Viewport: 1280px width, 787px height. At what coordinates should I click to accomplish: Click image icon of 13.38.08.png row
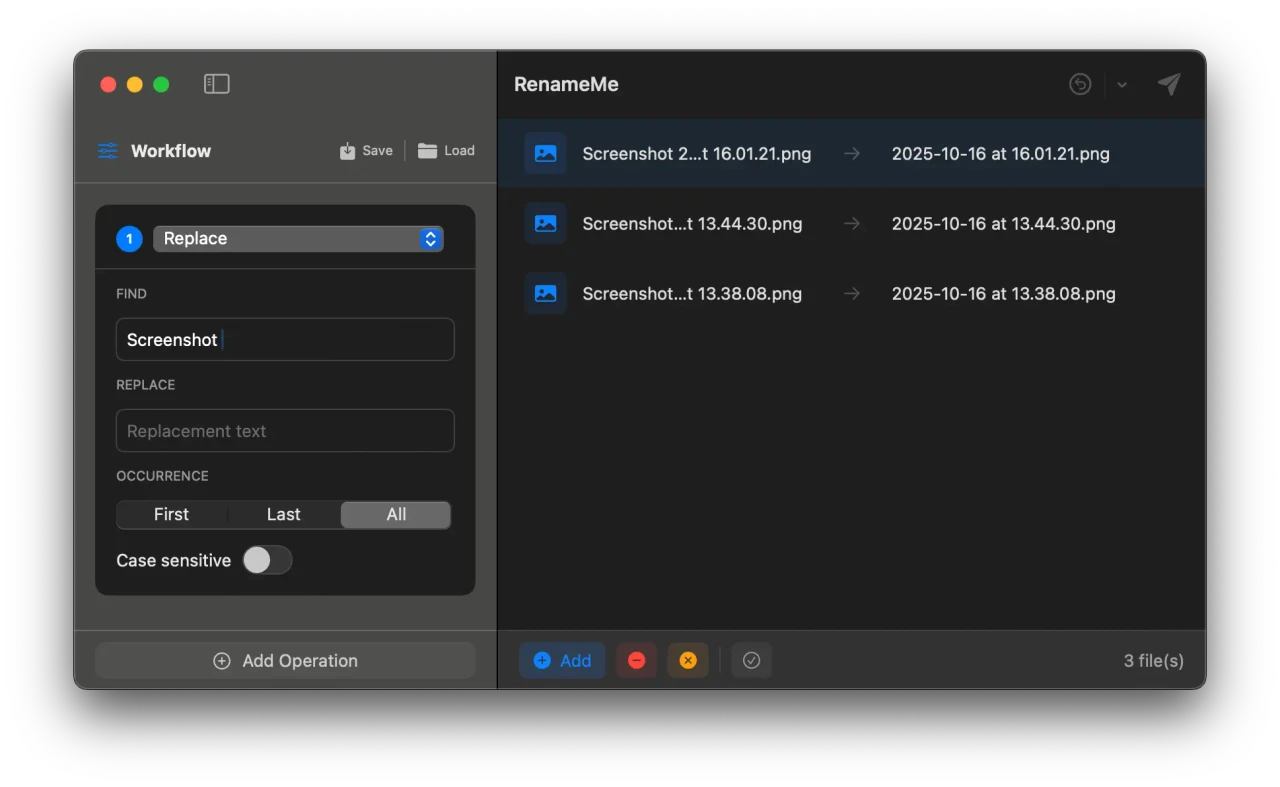pos(545,293)
